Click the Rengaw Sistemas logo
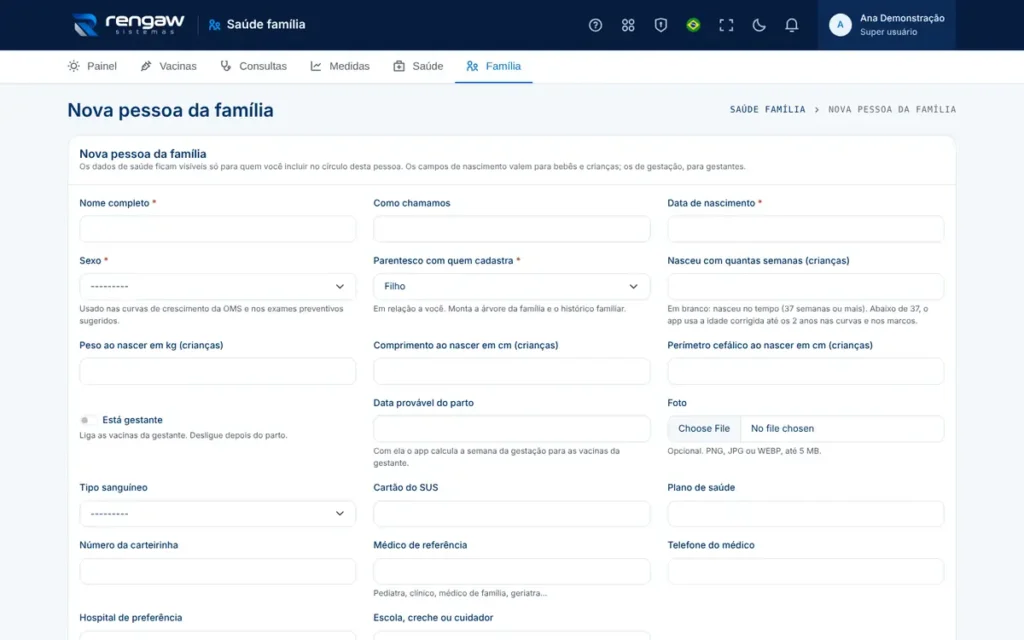The image size is (1024, 640). pos(129,25)
